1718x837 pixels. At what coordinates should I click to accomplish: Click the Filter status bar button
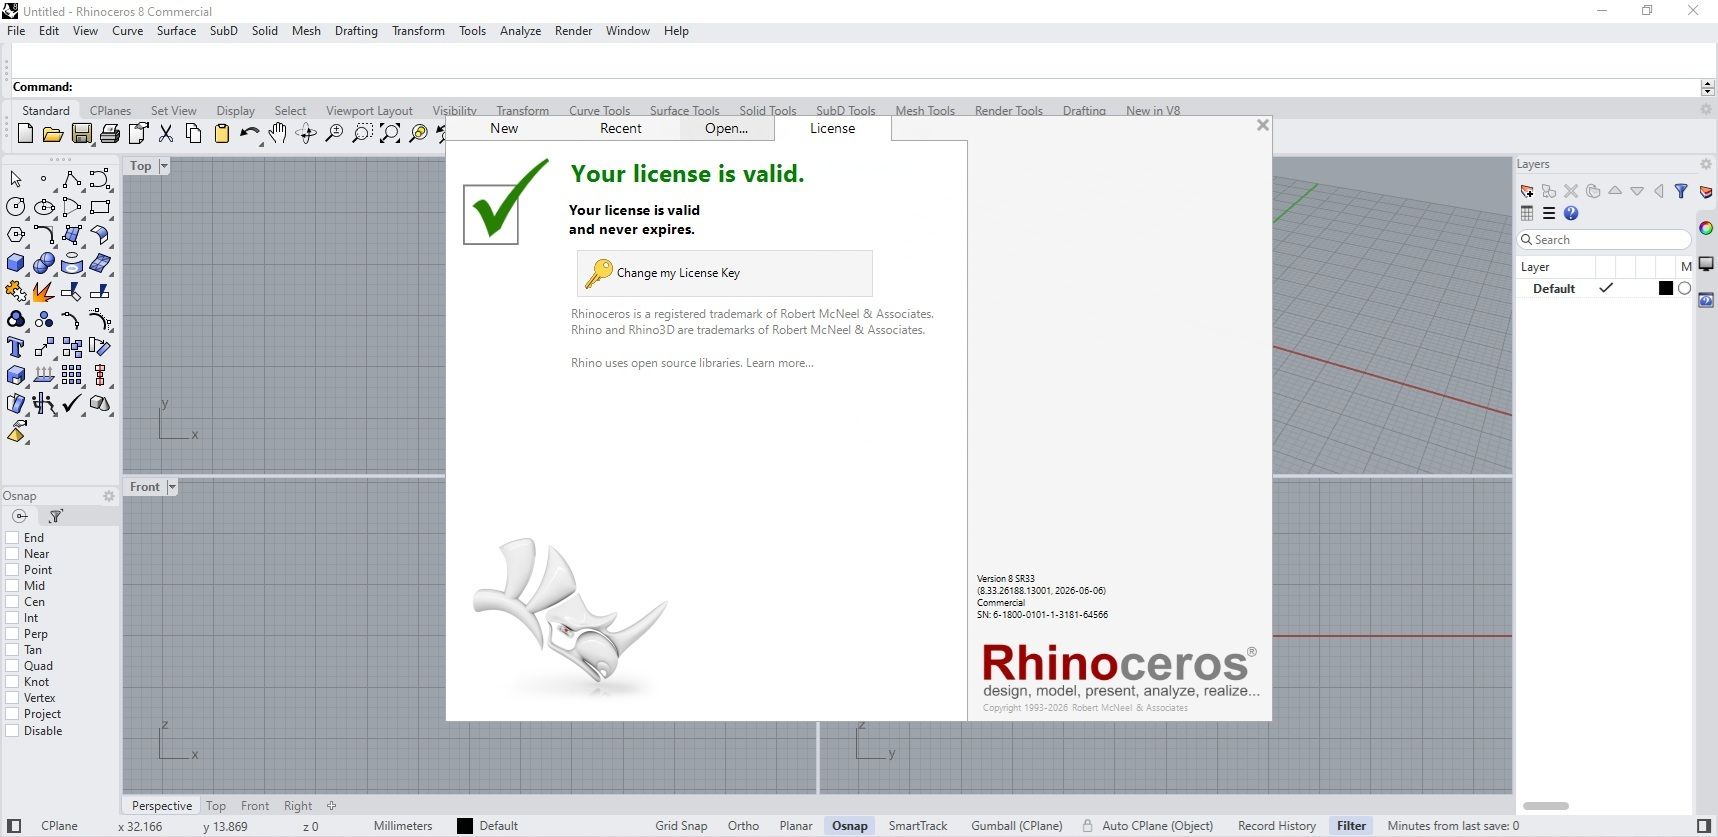(x=1351, y=826)
